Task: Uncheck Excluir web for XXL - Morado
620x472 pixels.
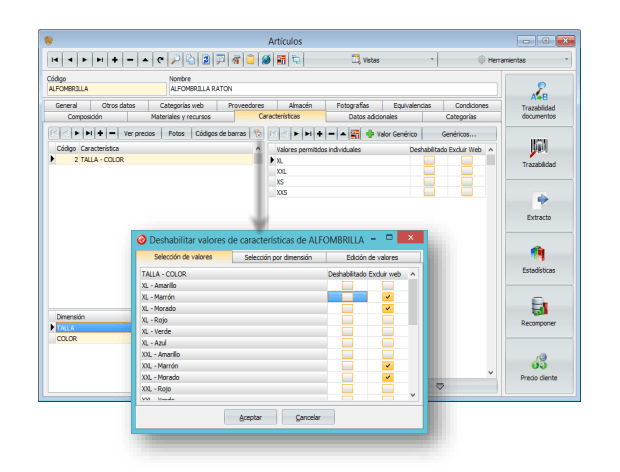Action: (388, 377)
